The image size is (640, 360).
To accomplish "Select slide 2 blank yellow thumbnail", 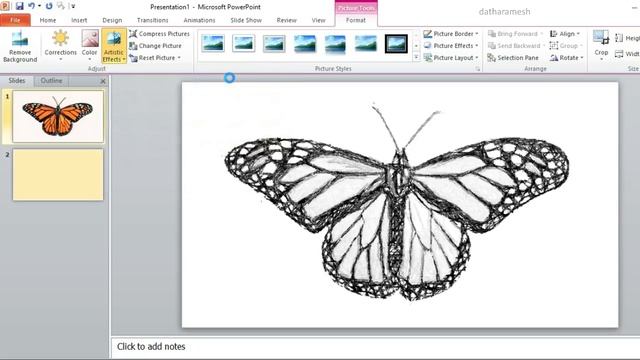I will (x=58, y=174).
